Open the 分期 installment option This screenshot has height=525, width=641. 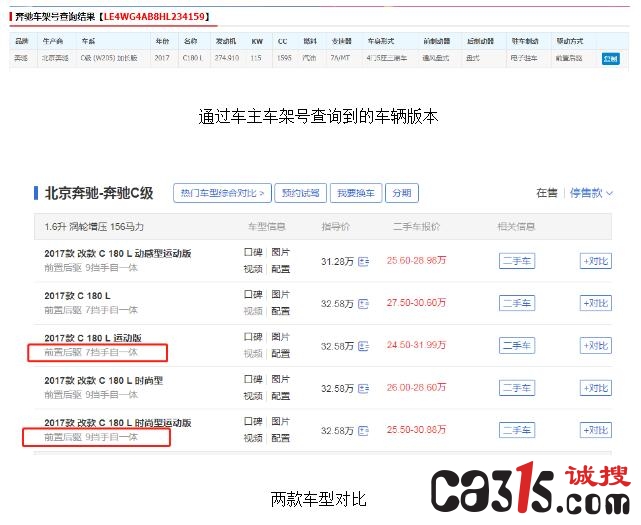(402, 193)
